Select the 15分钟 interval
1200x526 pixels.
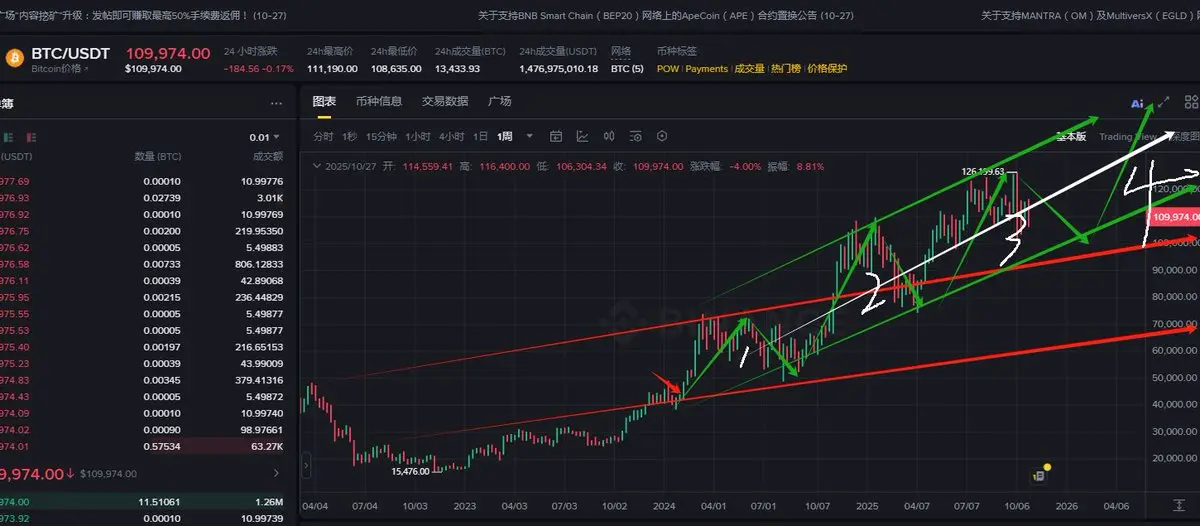click(381, 136)
